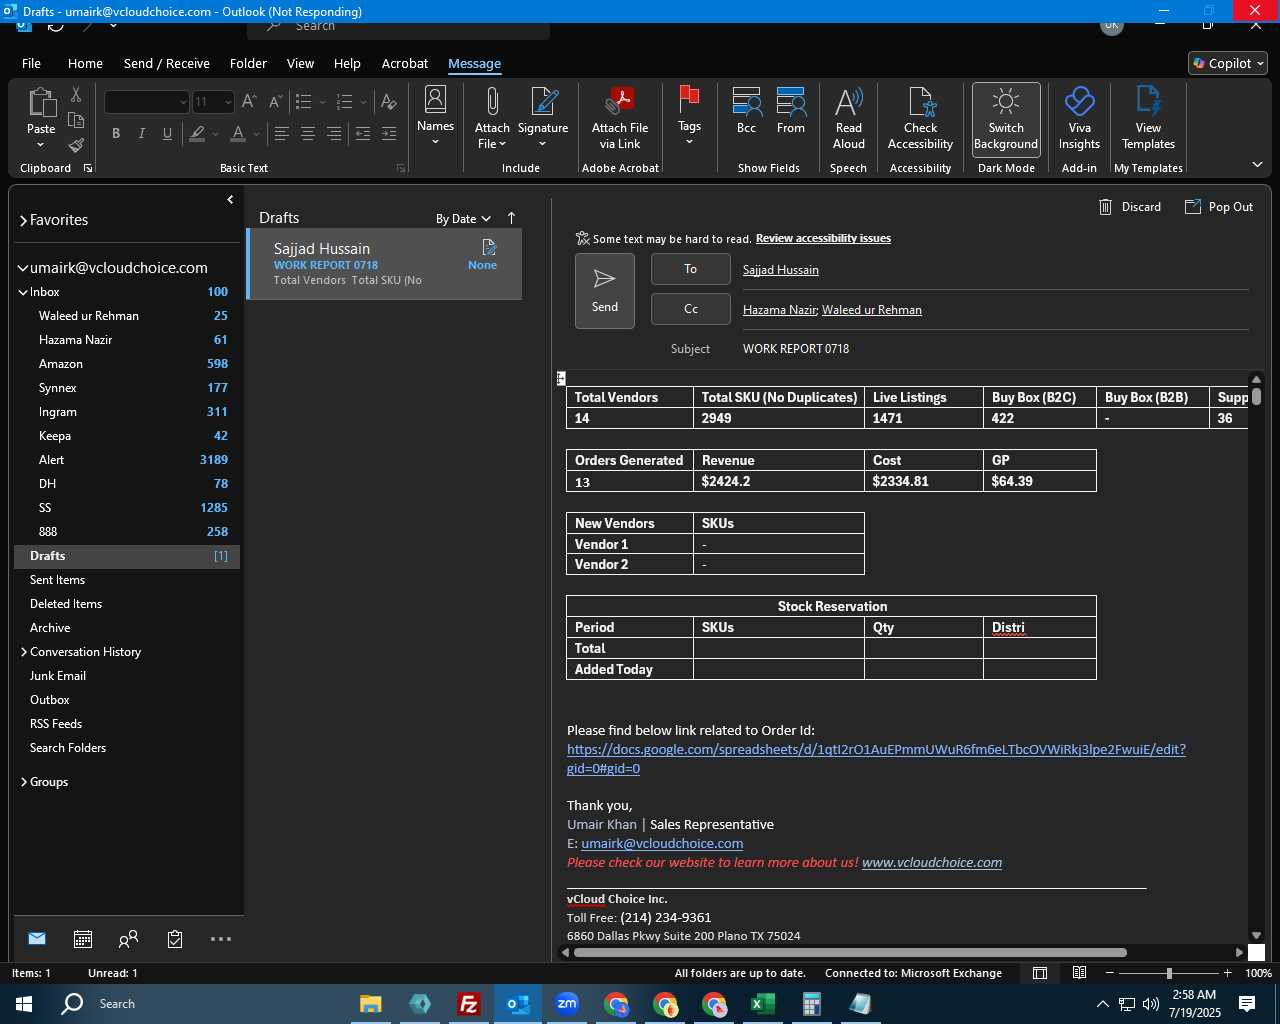Open the Send / Receive tab

coord(167,63)
